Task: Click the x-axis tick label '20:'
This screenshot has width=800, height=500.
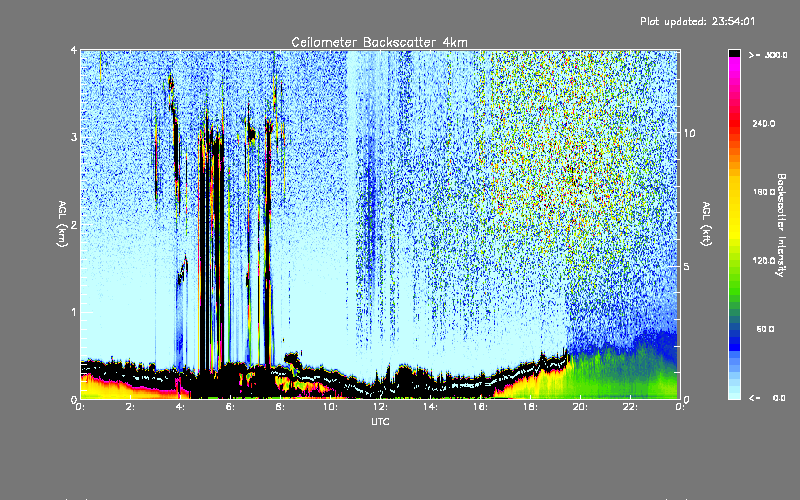Action: pyautogui.click(x=580, y=407)
